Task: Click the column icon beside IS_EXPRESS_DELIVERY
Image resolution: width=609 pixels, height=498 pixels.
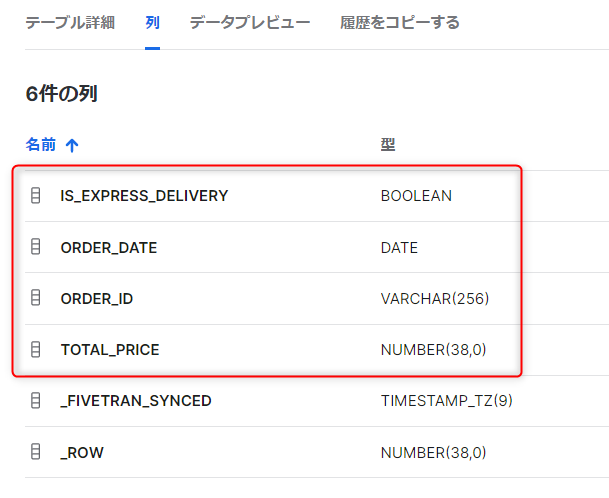Action: [x=35, y=195]
